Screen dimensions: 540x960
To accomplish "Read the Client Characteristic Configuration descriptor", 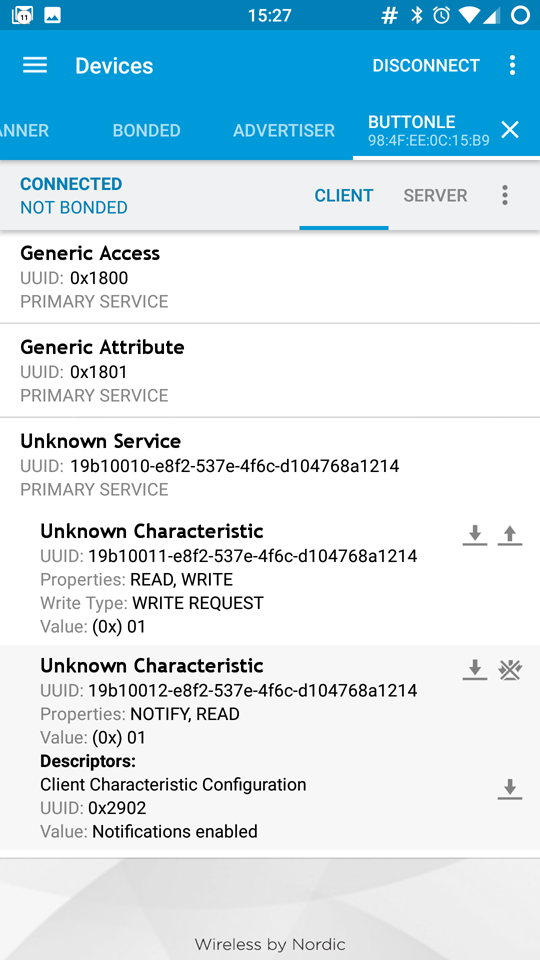I will 509,789.
